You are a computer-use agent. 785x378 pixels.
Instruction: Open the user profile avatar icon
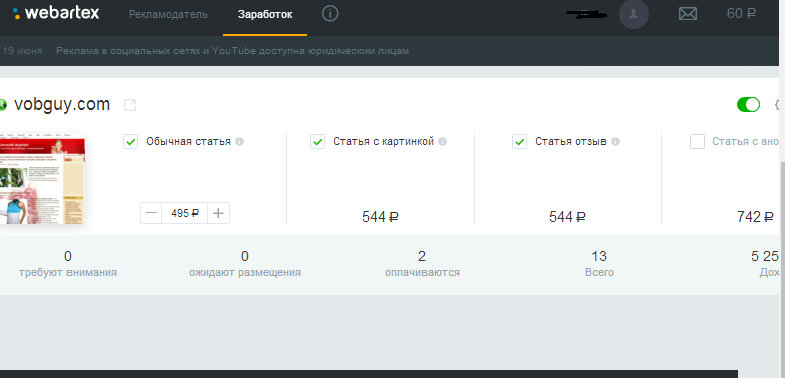(634, 14)
